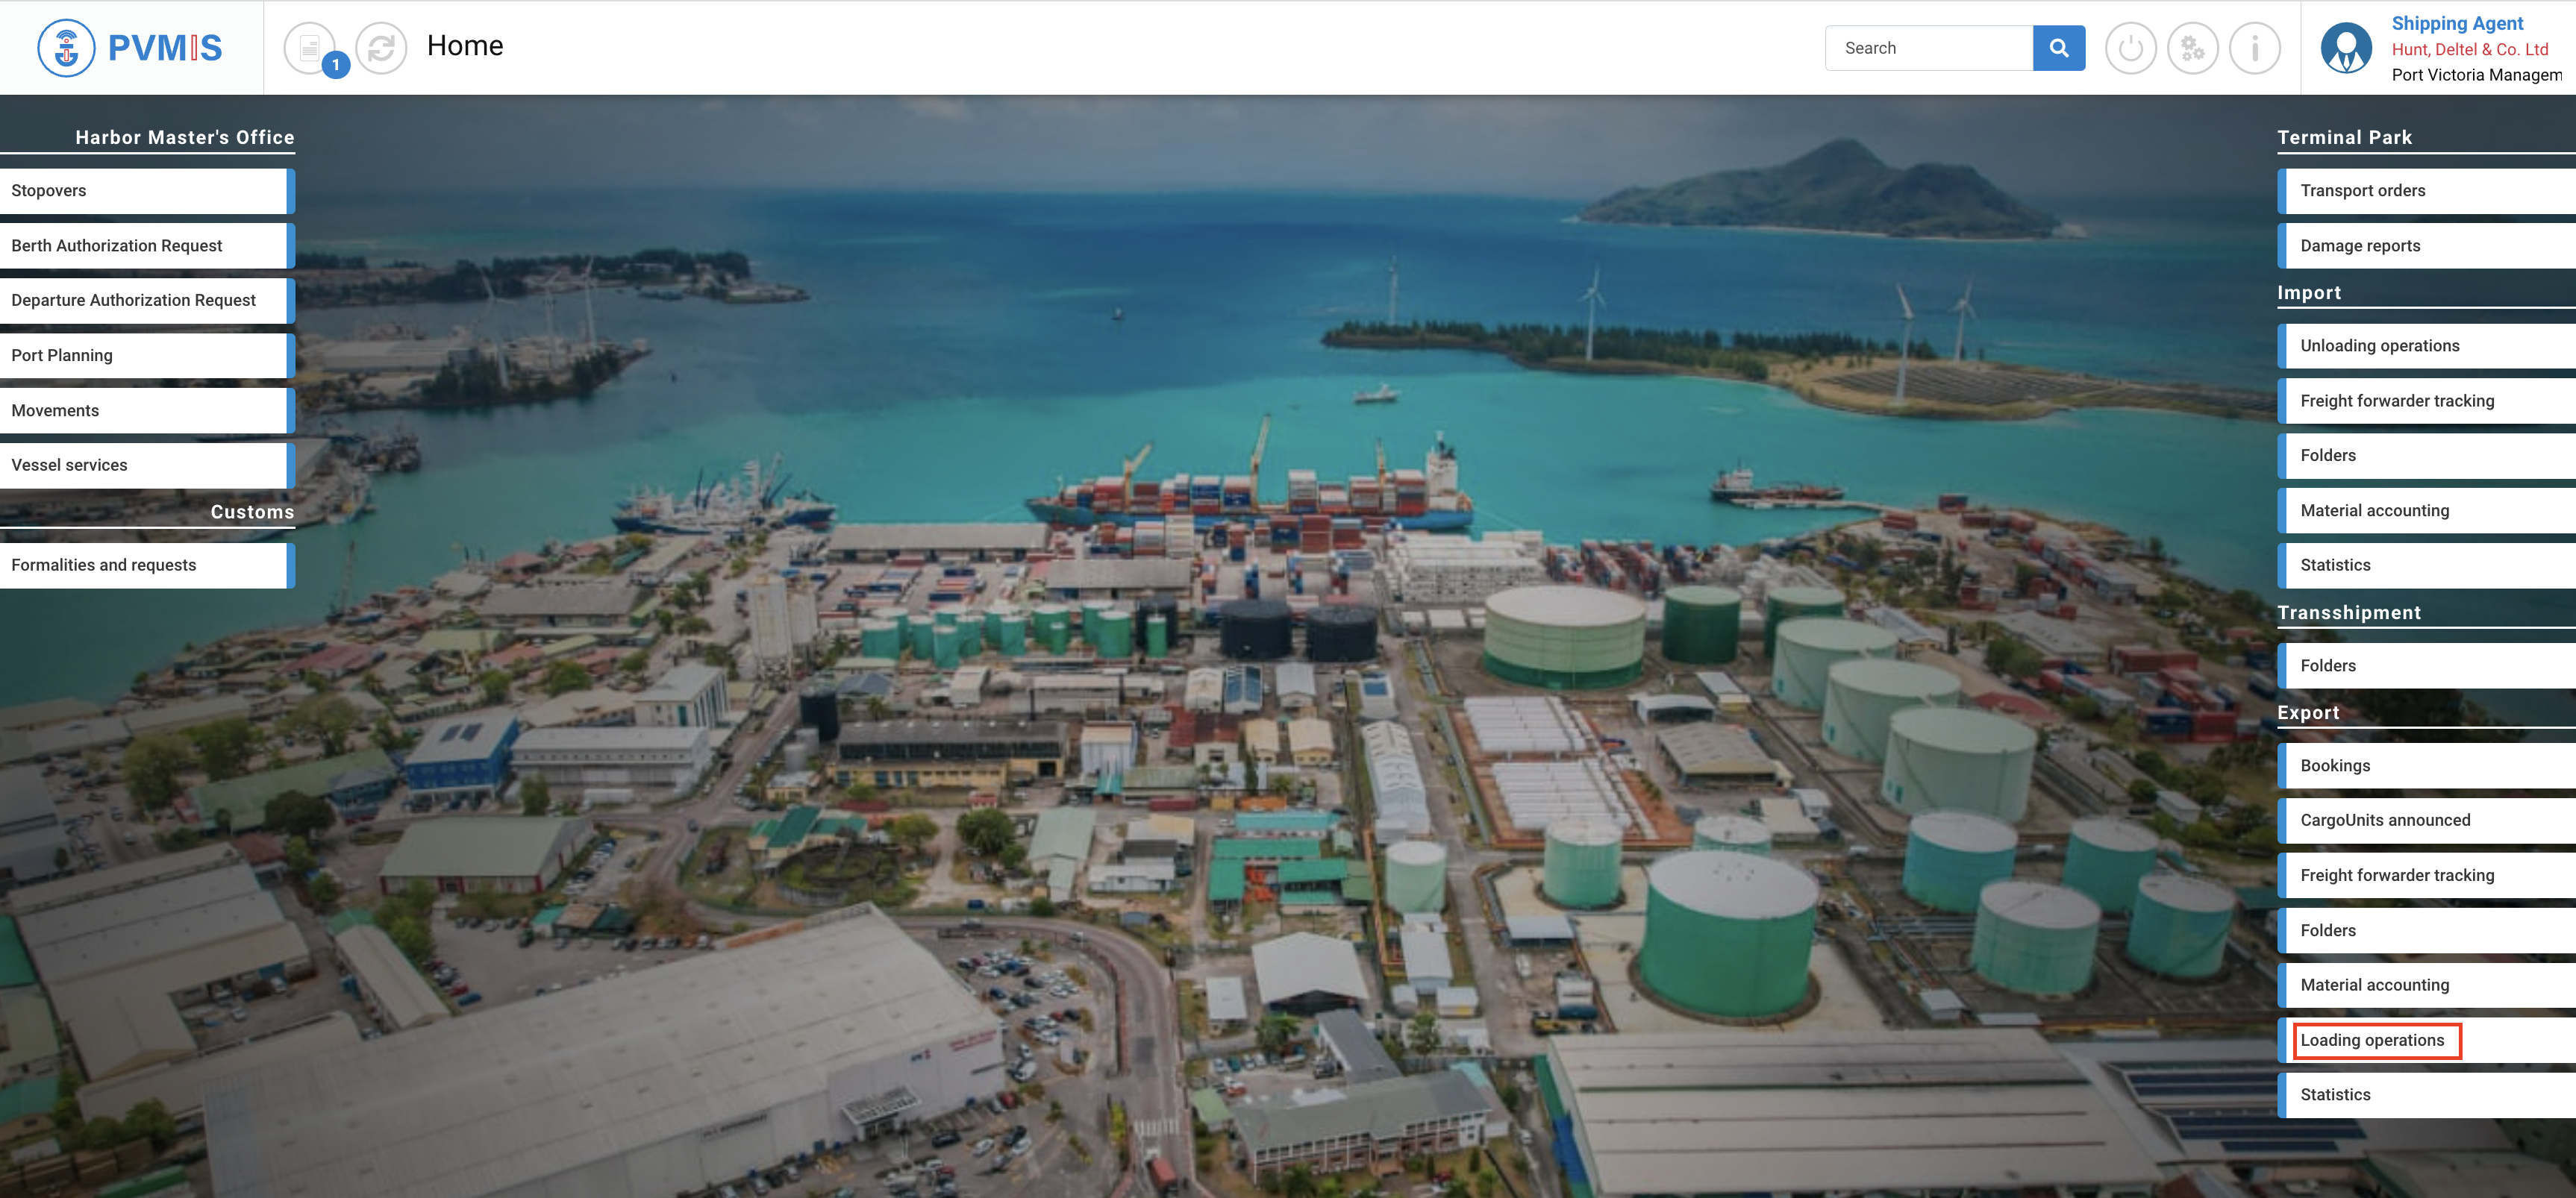Open Formalities and requests under Customs

(146, 565)
